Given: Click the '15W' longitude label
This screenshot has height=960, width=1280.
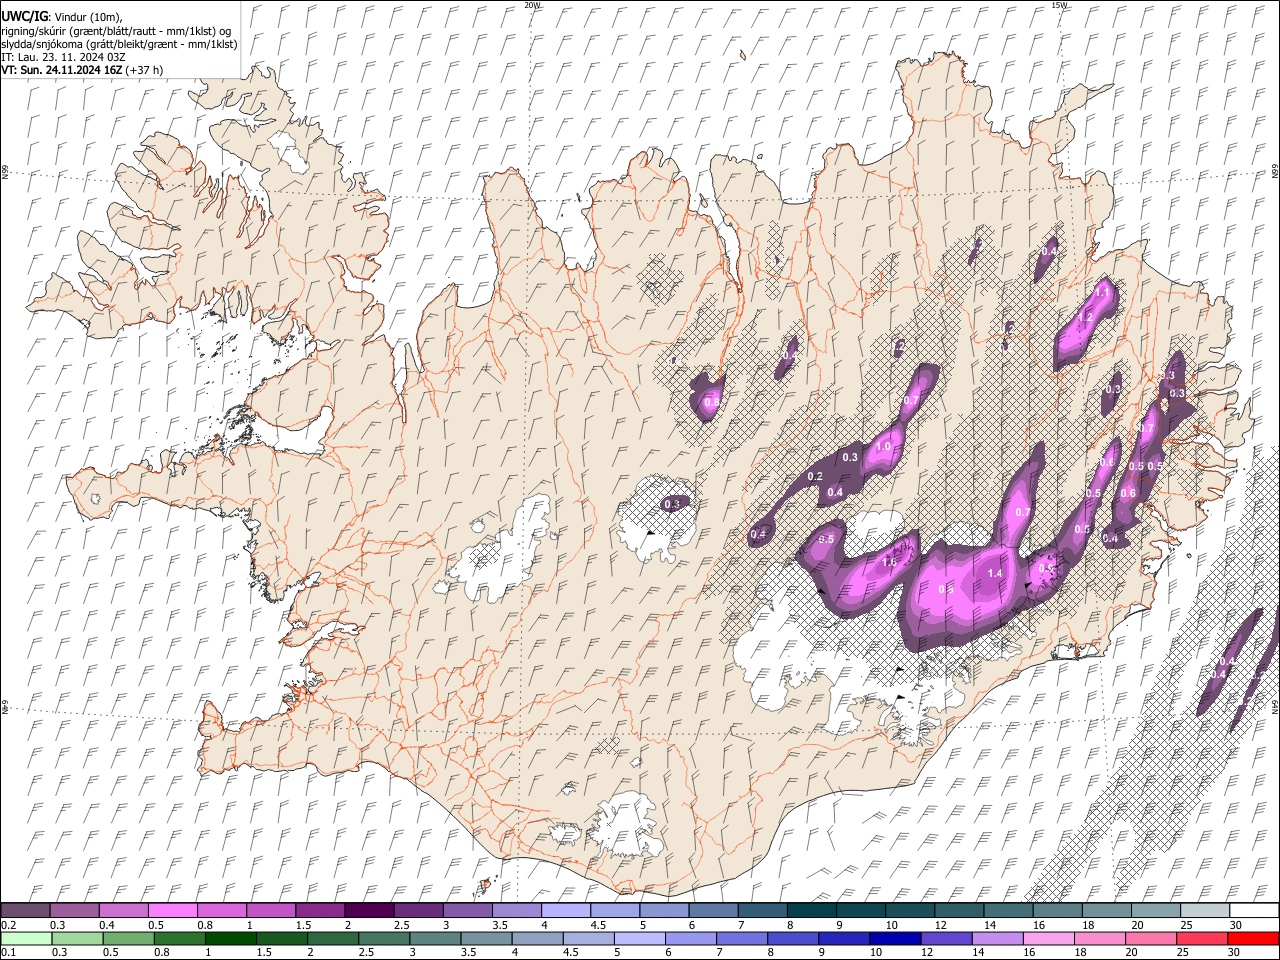Looking at the screenshot, I should pos(1059,5).
